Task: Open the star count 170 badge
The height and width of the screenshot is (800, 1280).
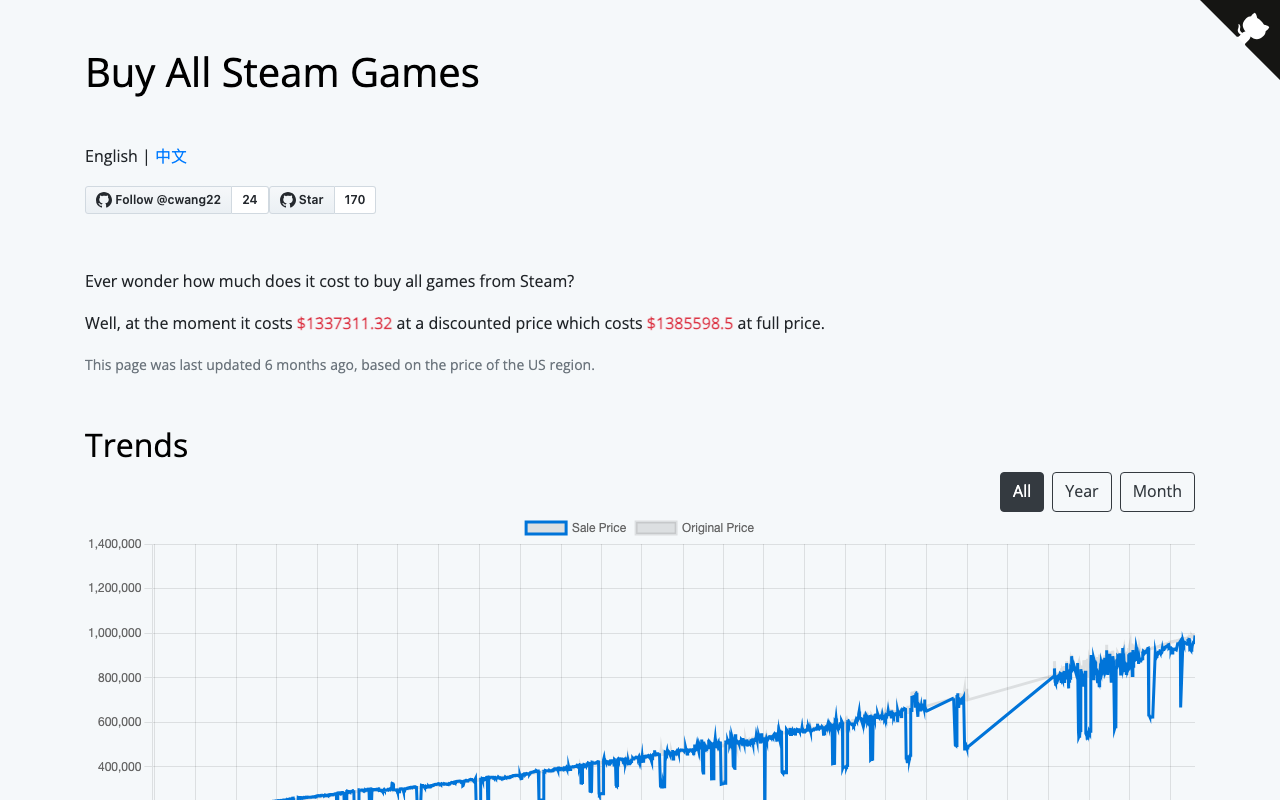Action: click(355, 200)
